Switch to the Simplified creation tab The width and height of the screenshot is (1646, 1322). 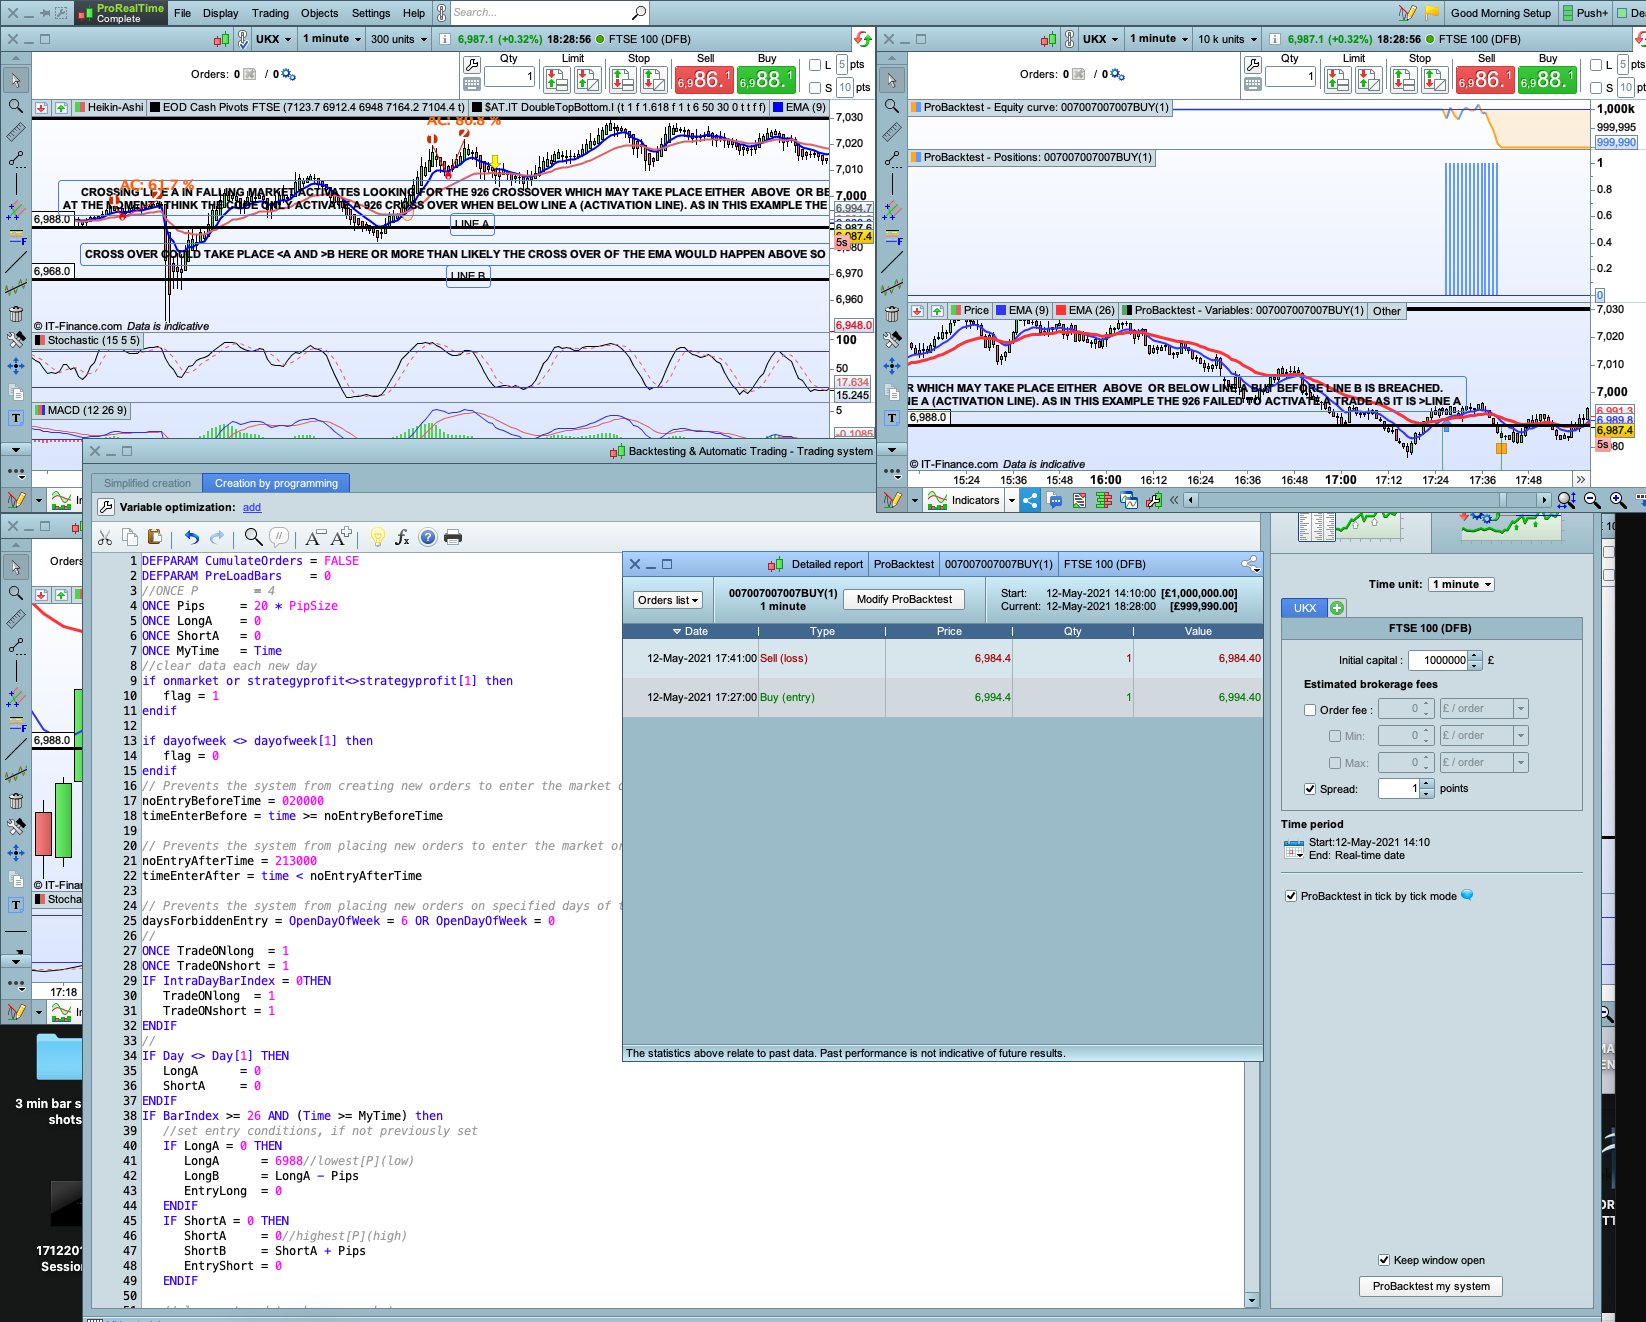coord(147,483)
